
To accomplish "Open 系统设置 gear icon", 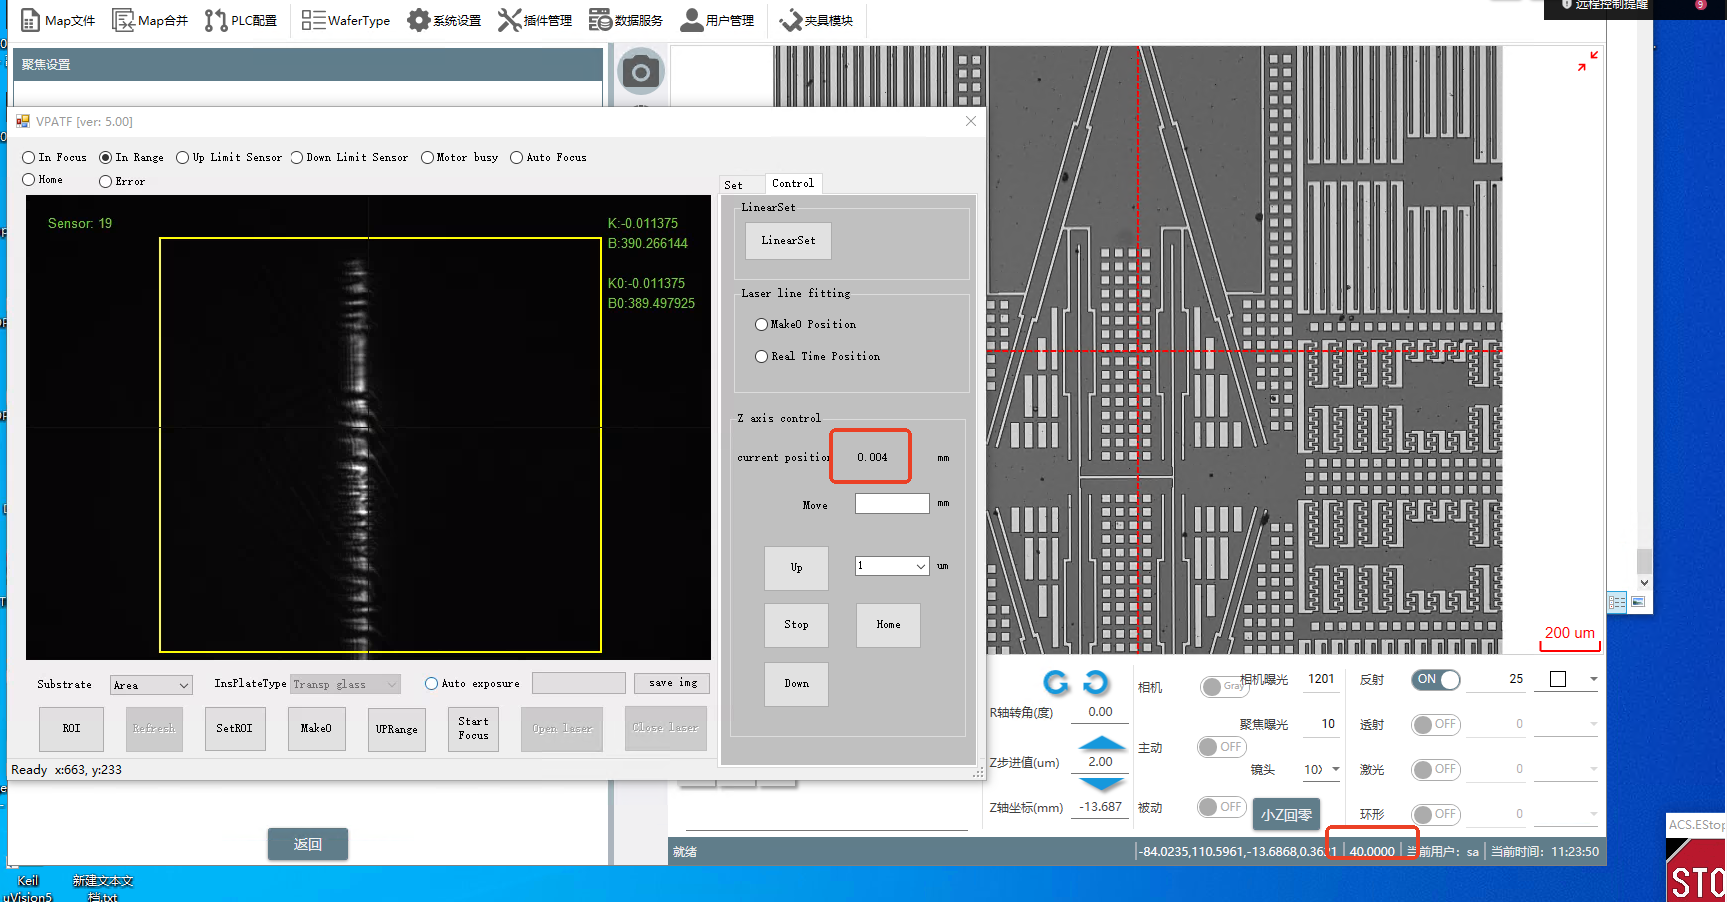I will click(x=444, y=20).
